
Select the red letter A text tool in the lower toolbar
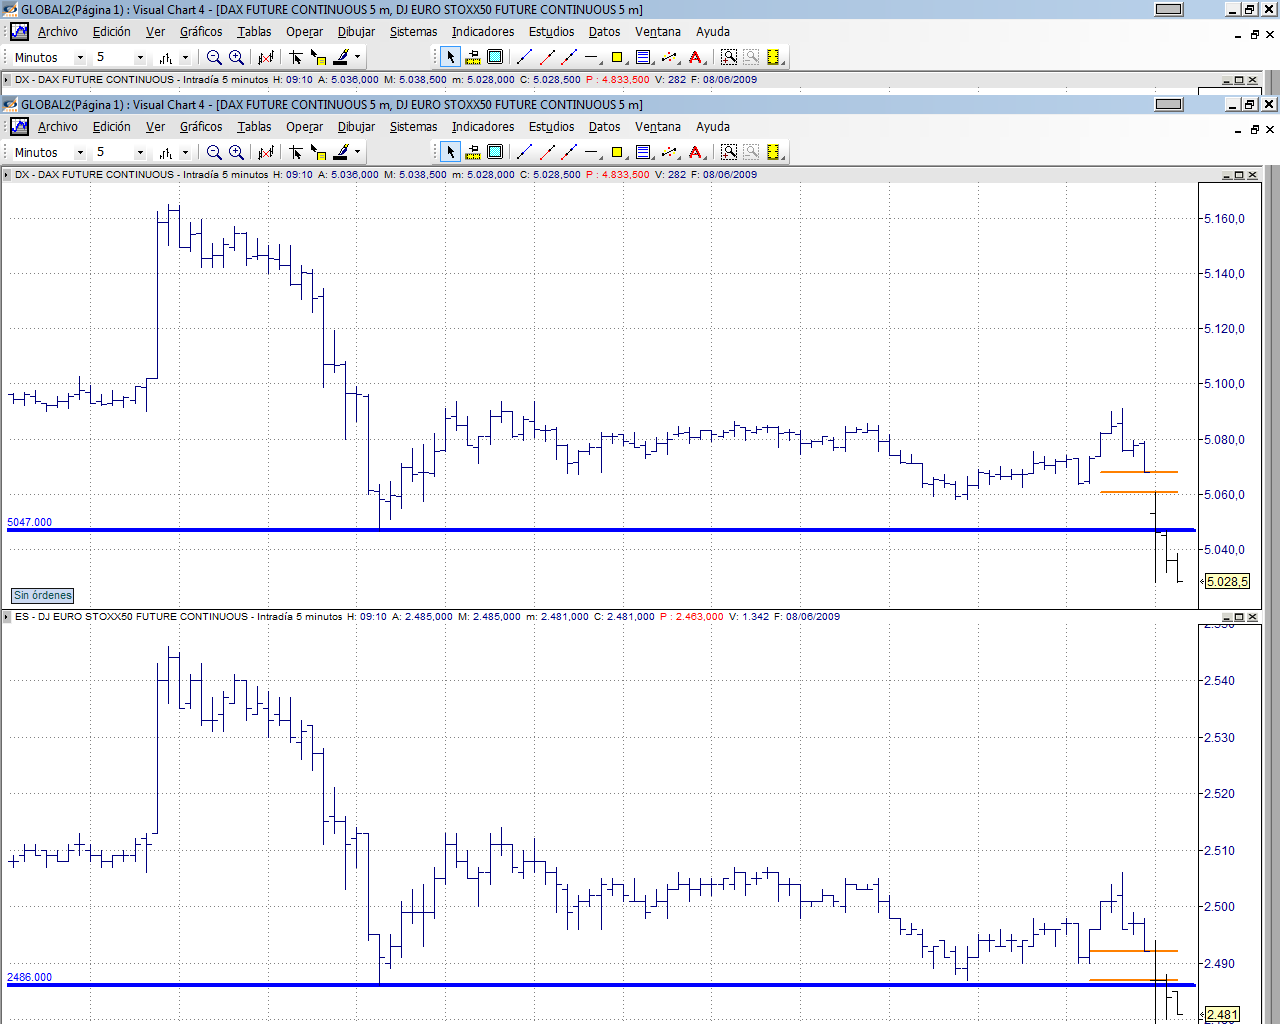(x=696, y=152)
